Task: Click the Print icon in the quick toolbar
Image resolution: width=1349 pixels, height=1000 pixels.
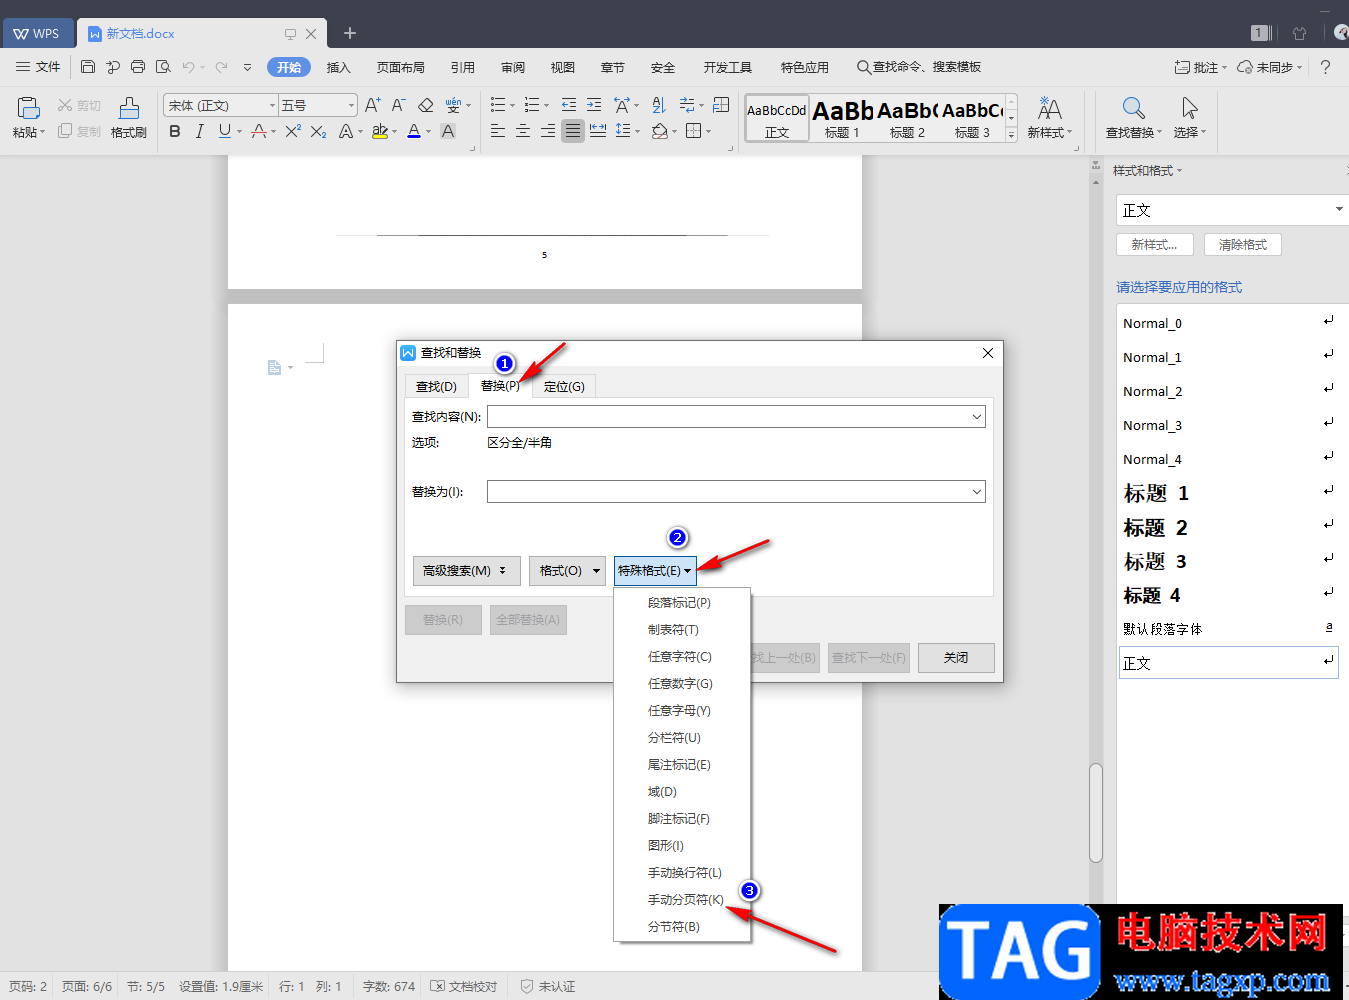Action: pos(138,67)
